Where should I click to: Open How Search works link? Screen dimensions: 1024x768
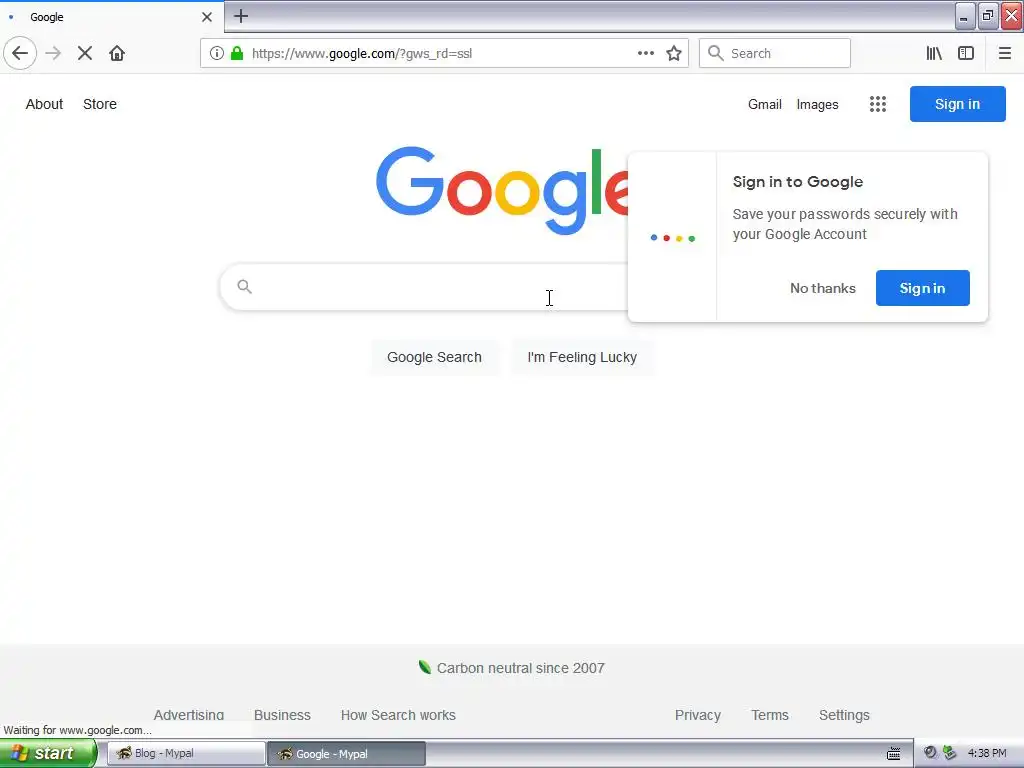tap(398, 715)
